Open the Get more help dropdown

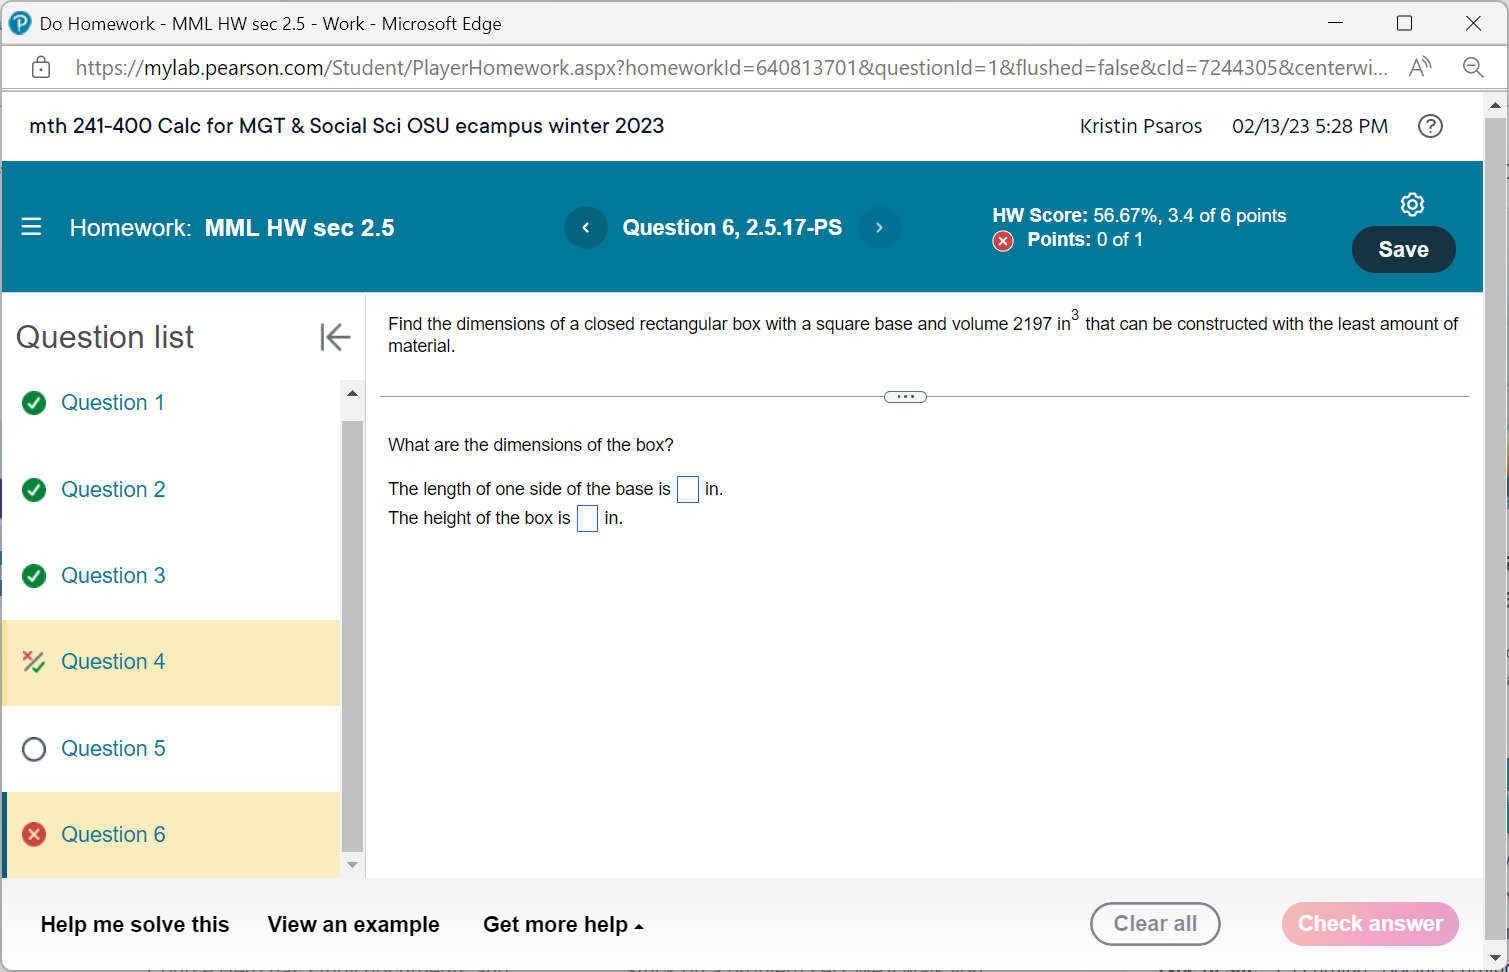click(x=562, y=925)
